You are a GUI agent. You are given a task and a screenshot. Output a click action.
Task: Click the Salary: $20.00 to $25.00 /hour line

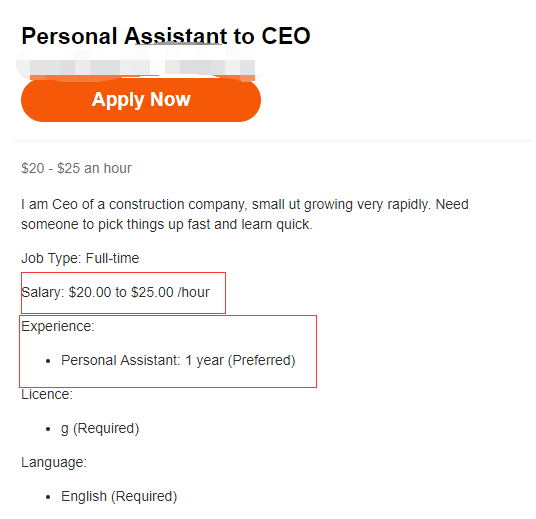(115, 292)
